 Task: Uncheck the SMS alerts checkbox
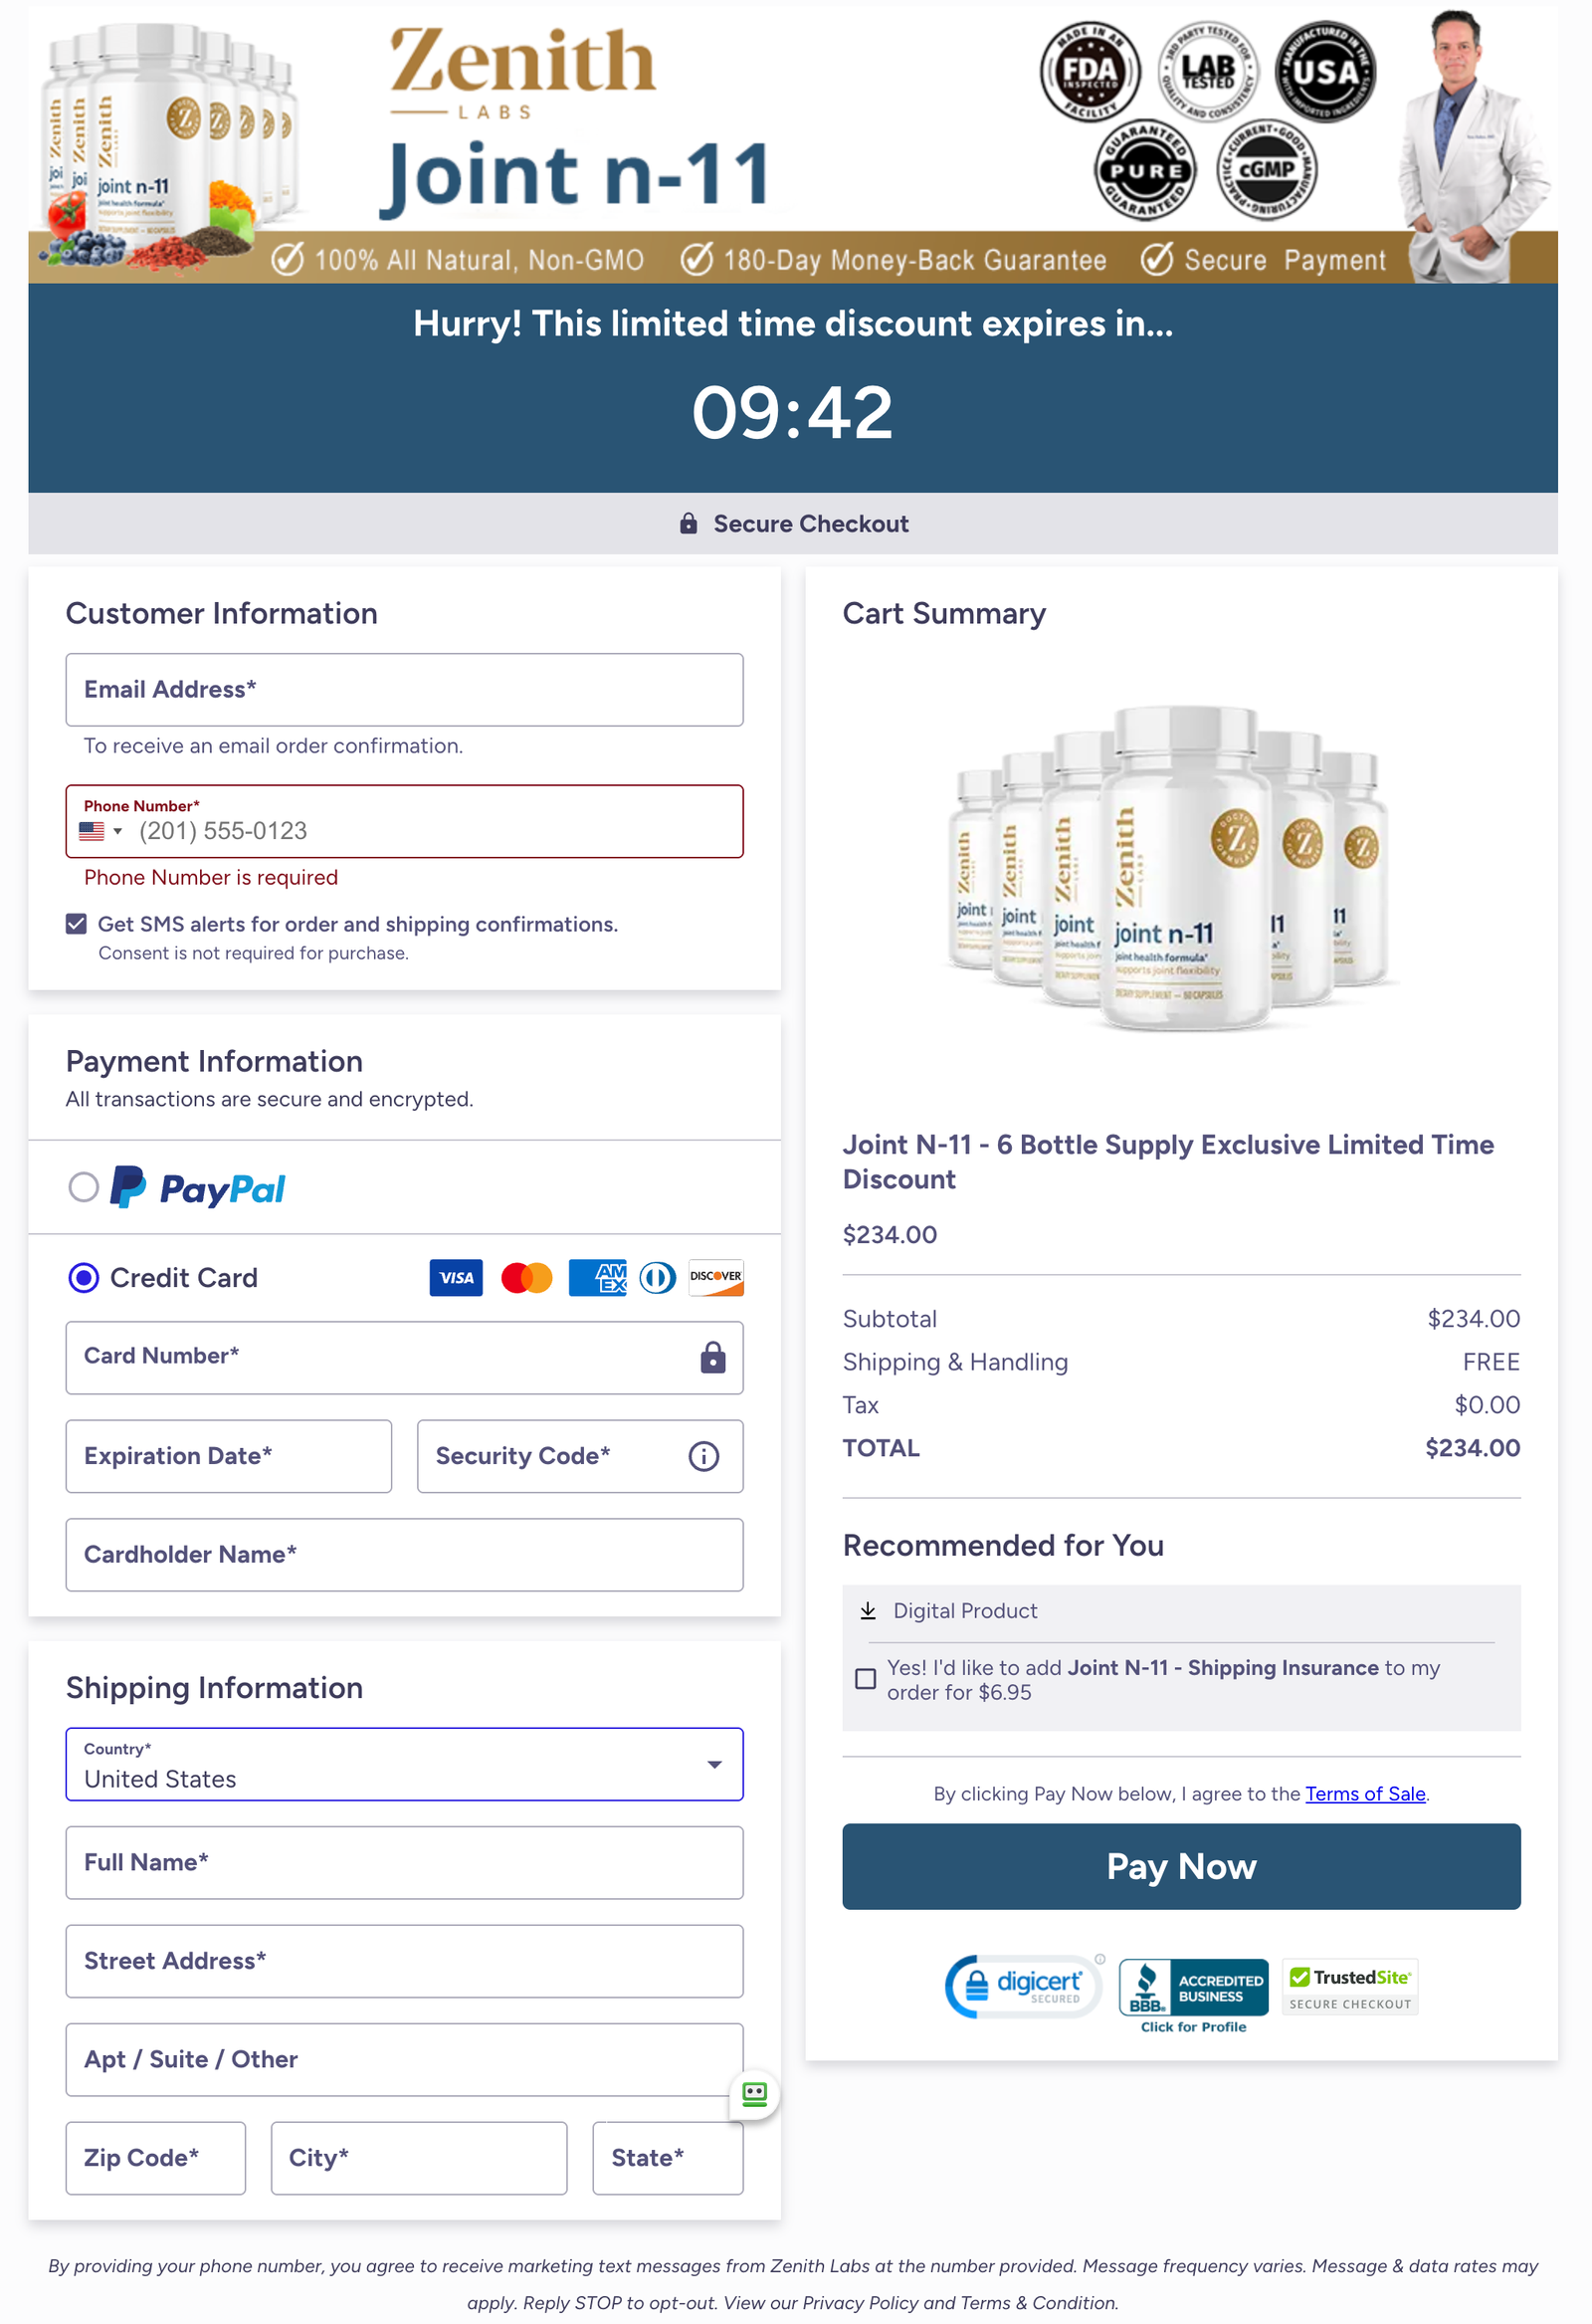click(77, 924)
